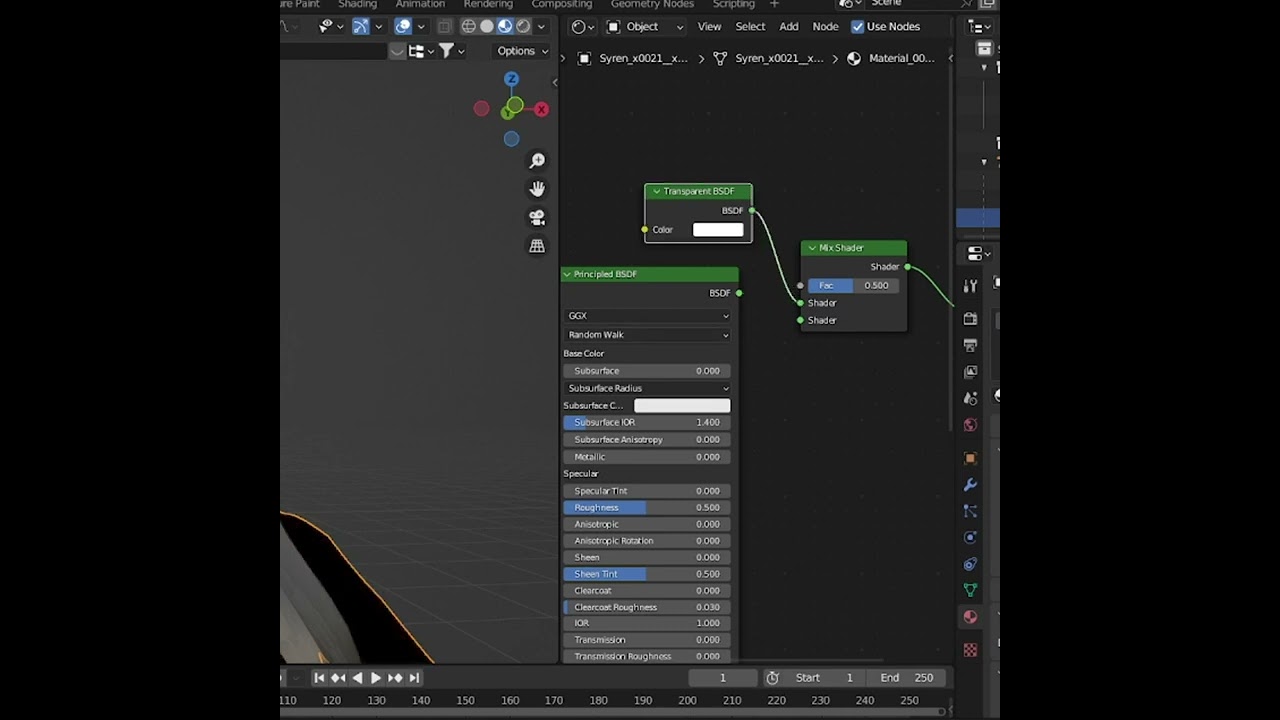Open the GGX distribution dropdown
The width and height of the screenshot is (1280, 720).
(646, 315)
